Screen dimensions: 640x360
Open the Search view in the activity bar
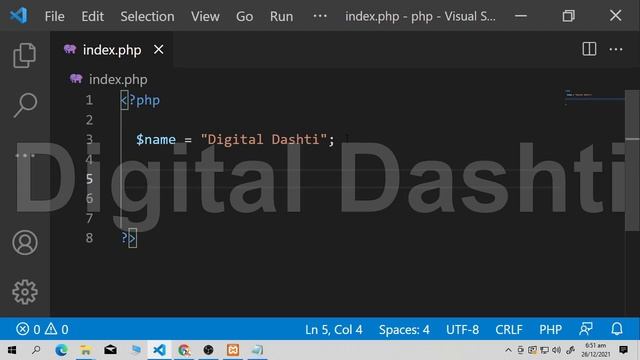pyautogui.click(x=25, y=105)
